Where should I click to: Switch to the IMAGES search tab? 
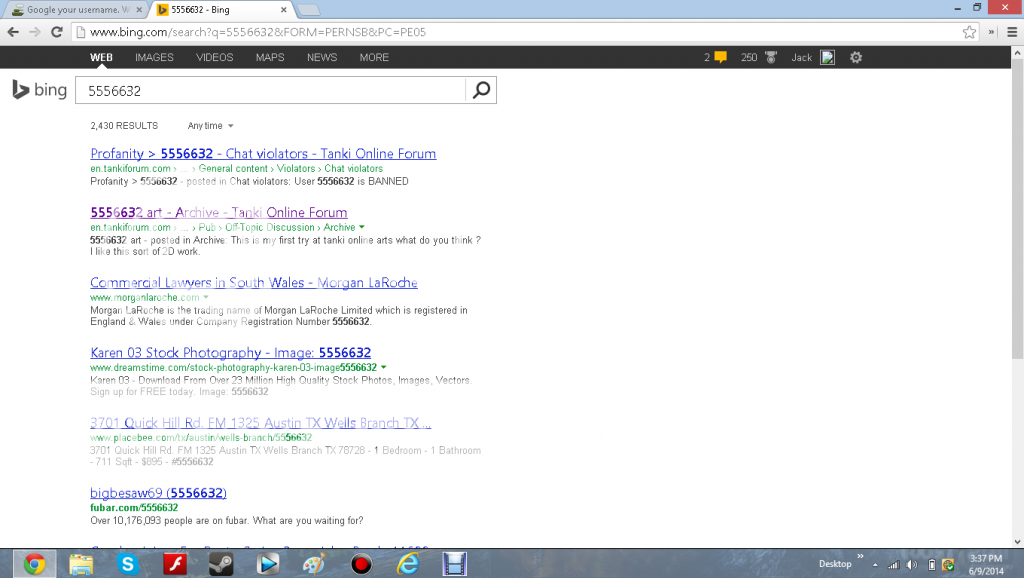click(154, 58)
